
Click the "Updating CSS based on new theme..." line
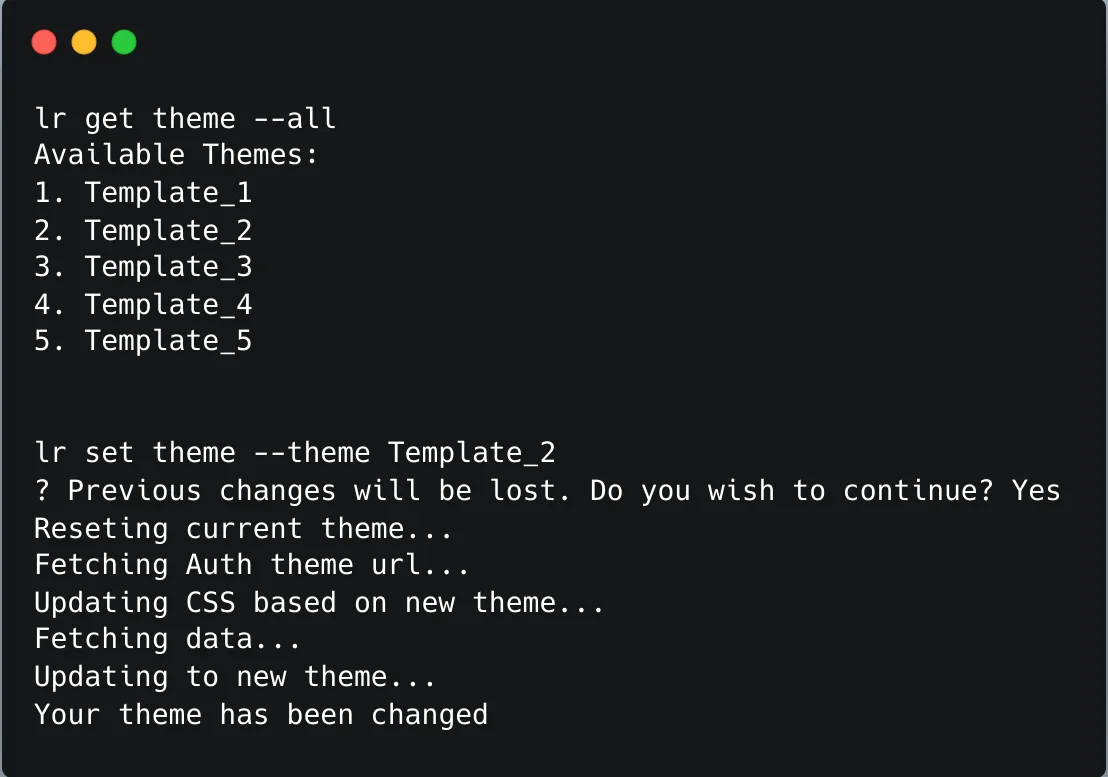tap(319, 603)
